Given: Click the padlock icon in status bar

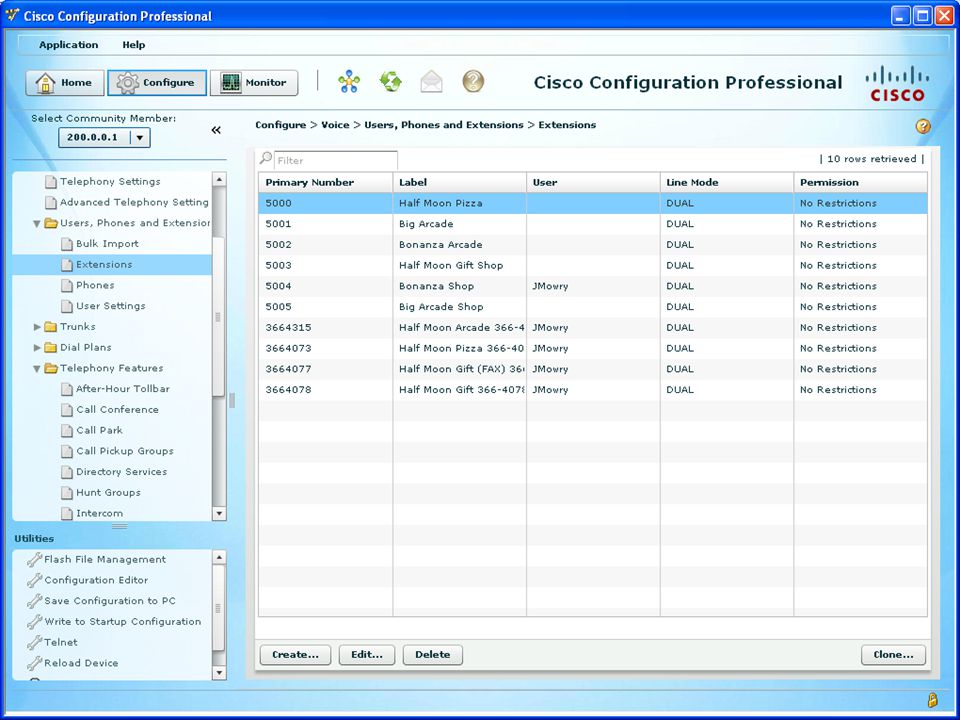Looking at the screenshot, I should [x=932, y=699].
